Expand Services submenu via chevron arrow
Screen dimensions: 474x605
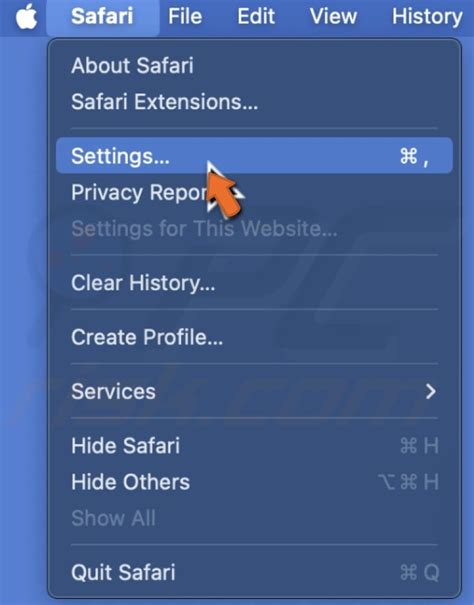click(x=431, y=391)
